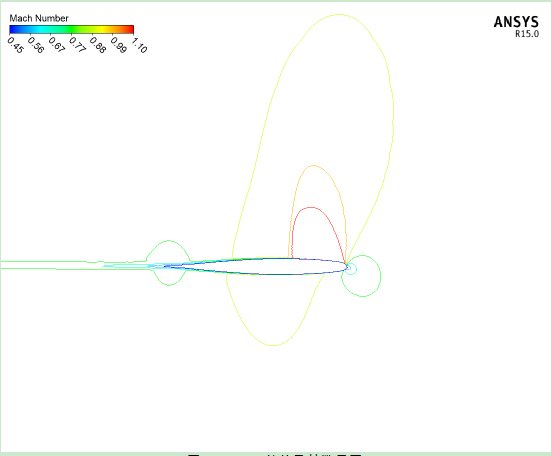Click the R15.0 version label
The width and height of the screenshot is (551, 456).
pos(527,34)
